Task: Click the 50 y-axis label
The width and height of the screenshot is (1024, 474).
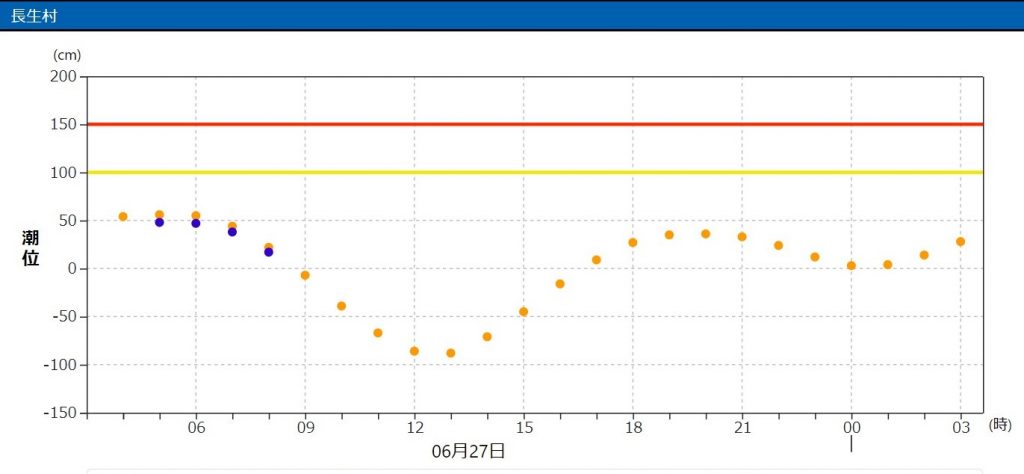Action: tap(69, 221)
